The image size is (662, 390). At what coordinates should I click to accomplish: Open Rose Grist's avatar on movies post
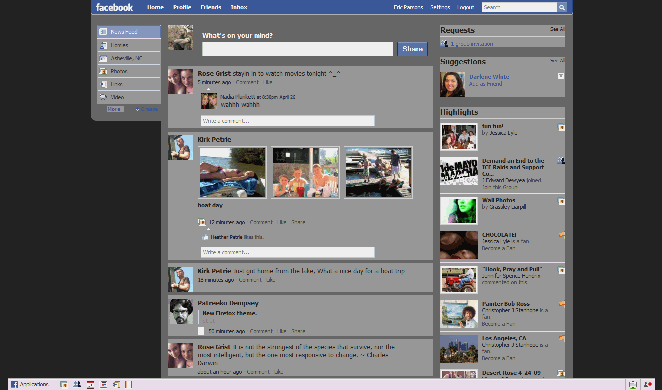(180, 81)
